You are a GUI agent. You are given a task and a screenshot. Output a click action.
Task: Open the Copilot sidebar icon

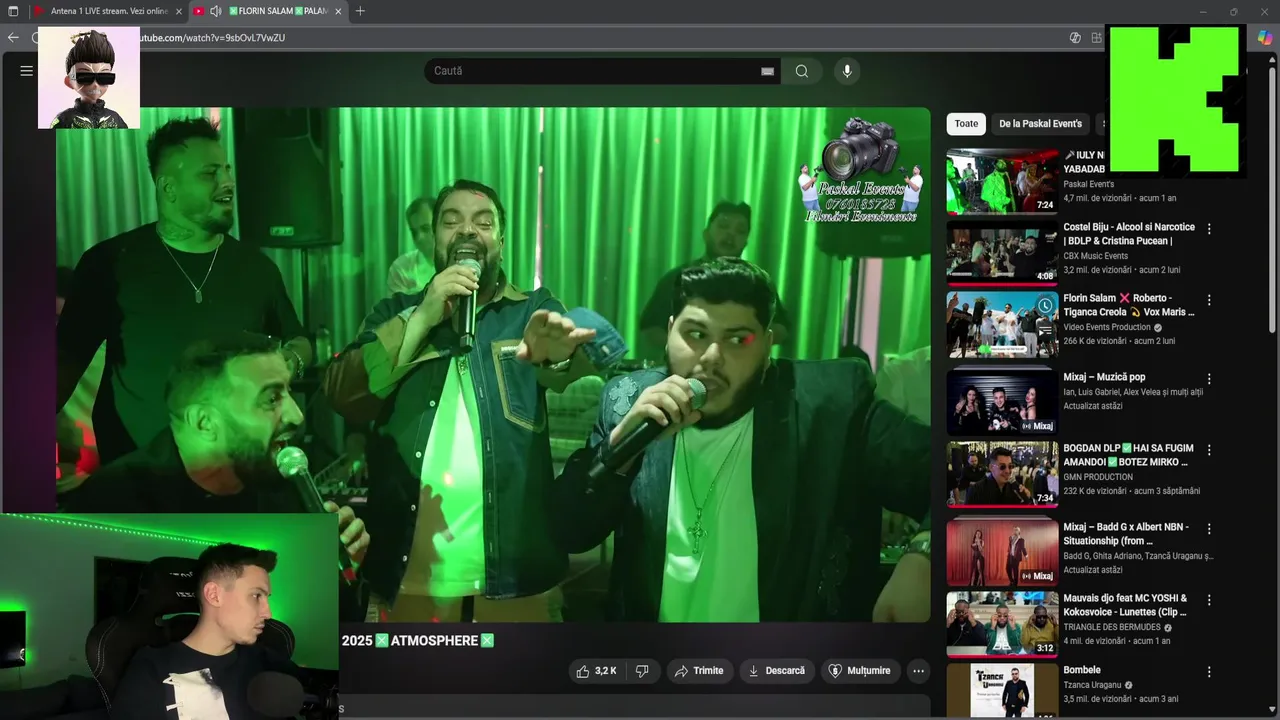click(x=1264, y=37)
